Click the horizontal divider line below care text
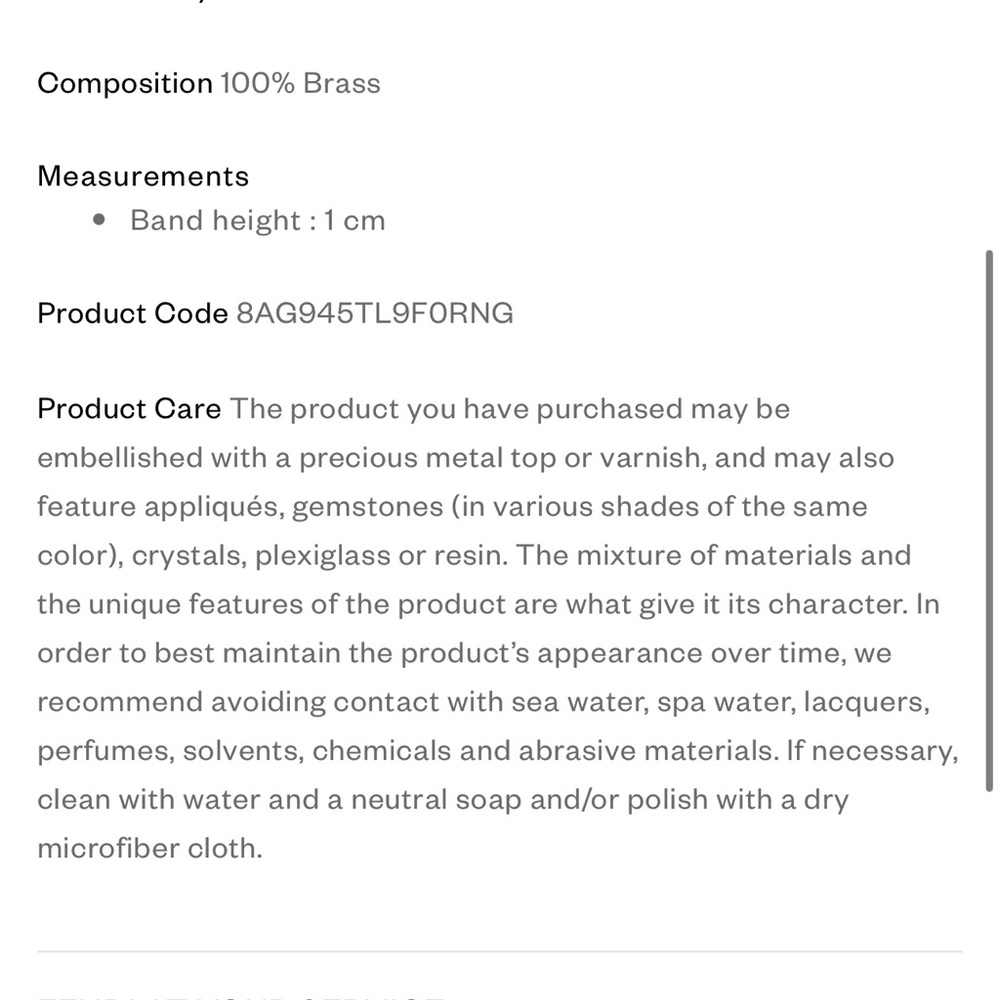Image resolution: width=1000 pixels, height=1000 pixels. [500, 951]
